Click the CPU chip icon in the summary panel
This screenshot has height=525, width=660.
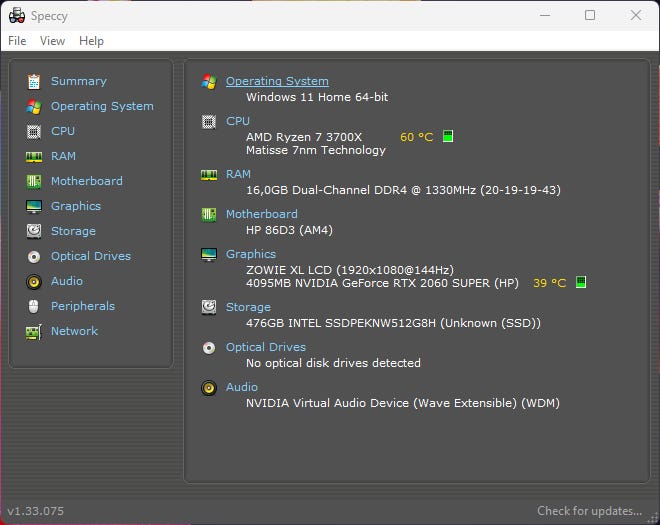(209, 122)
